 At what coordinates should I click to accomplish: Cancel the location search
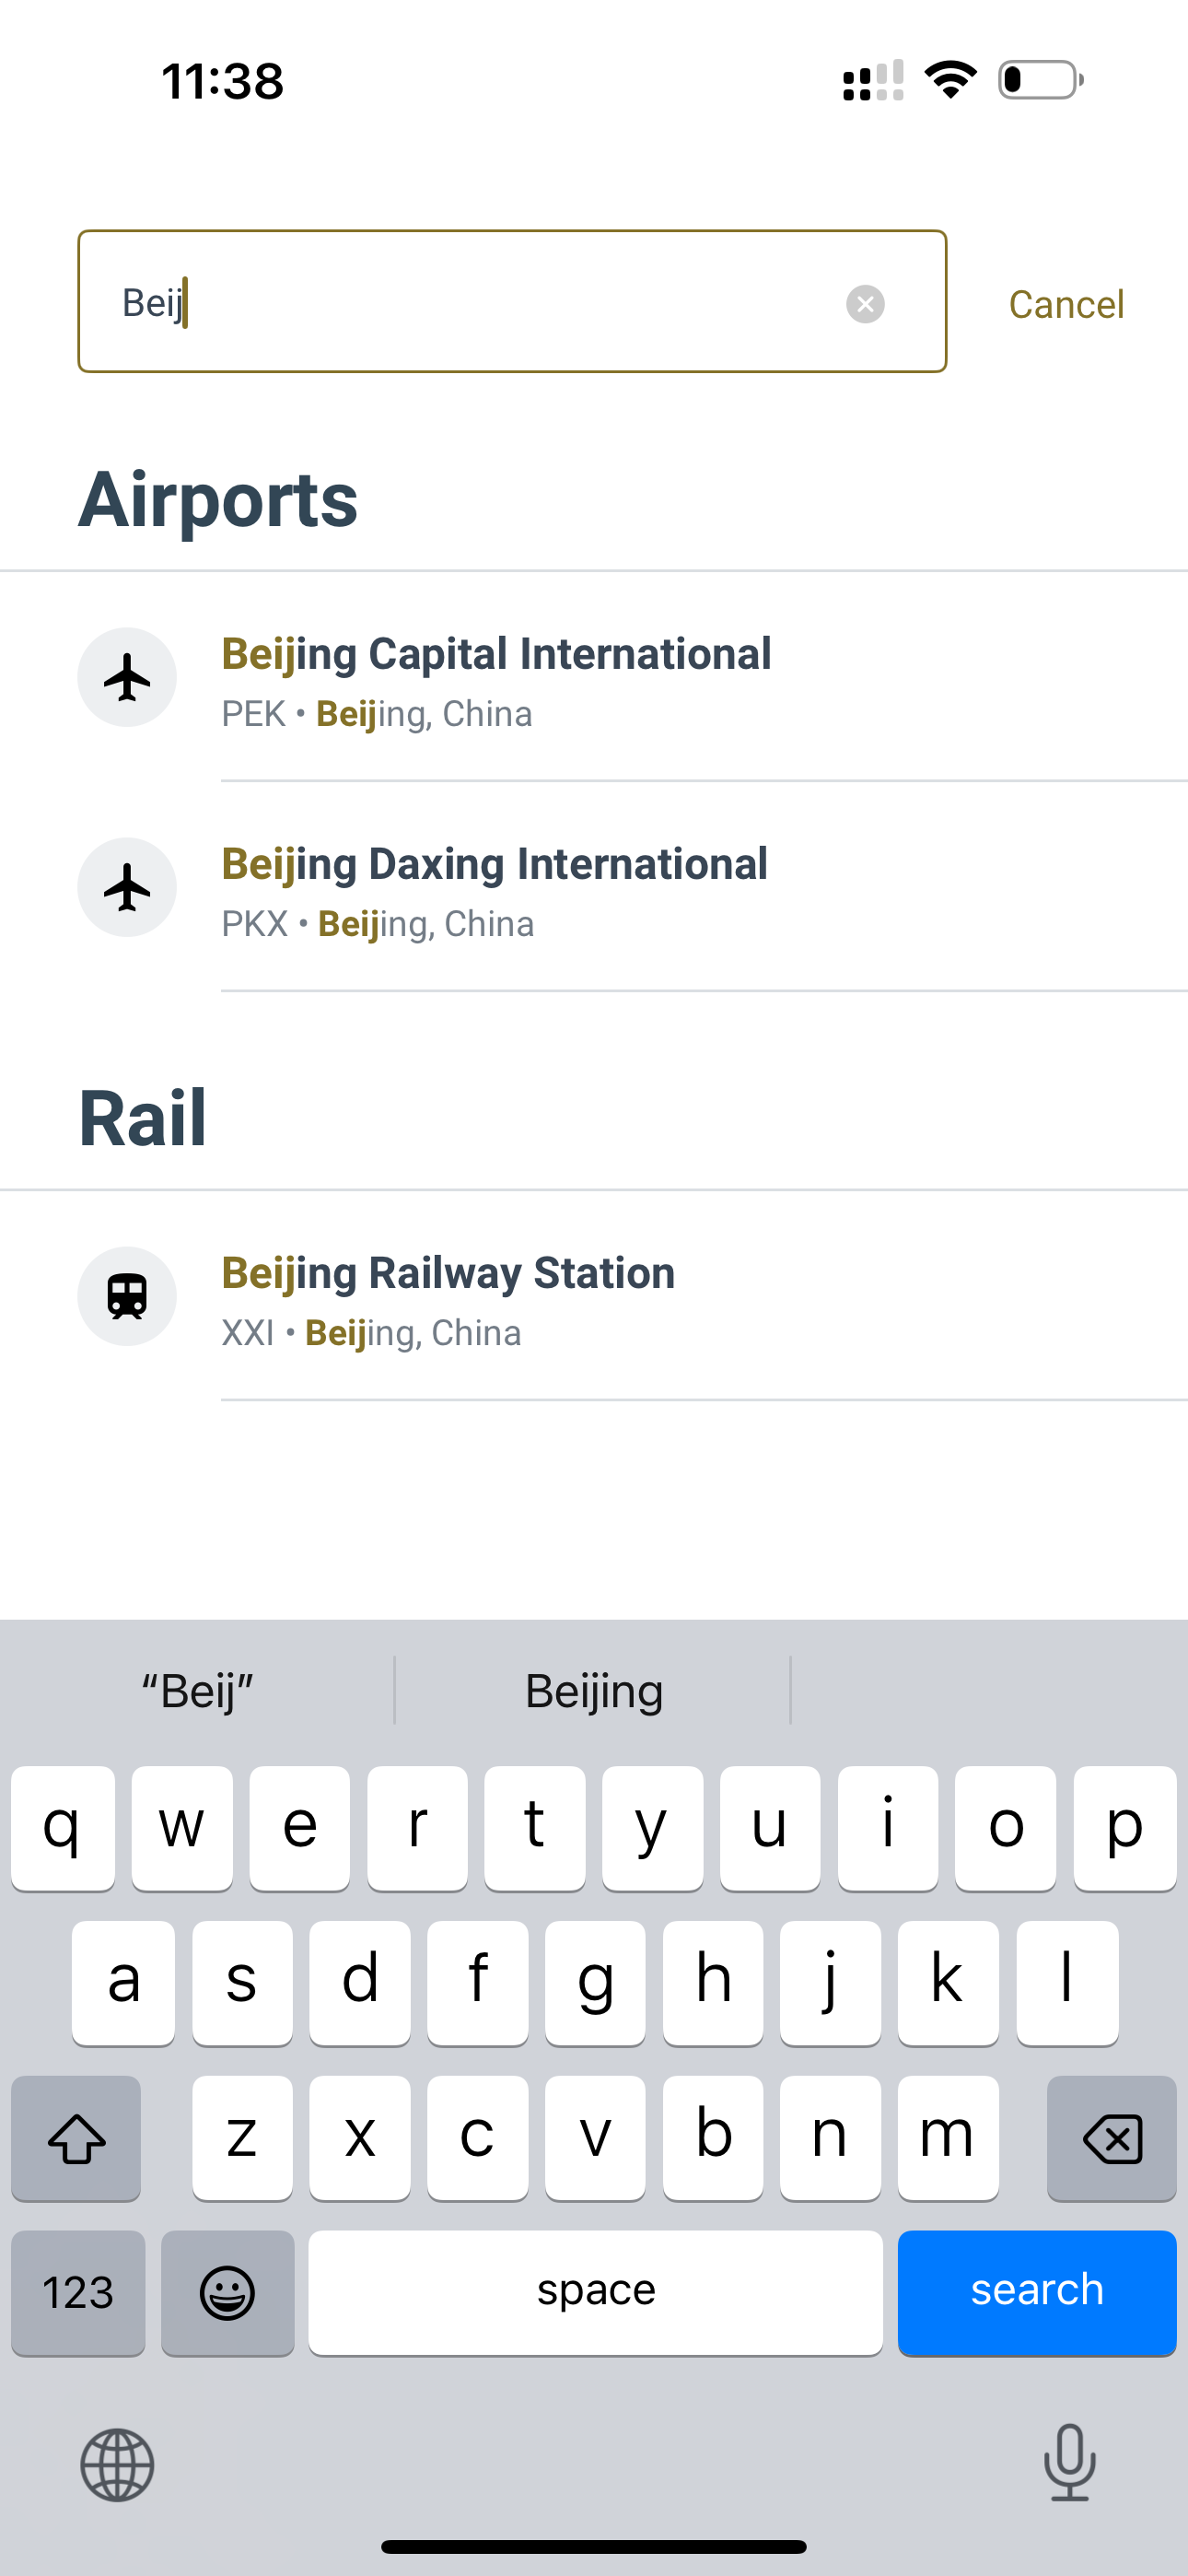(x=1066, y=304)
